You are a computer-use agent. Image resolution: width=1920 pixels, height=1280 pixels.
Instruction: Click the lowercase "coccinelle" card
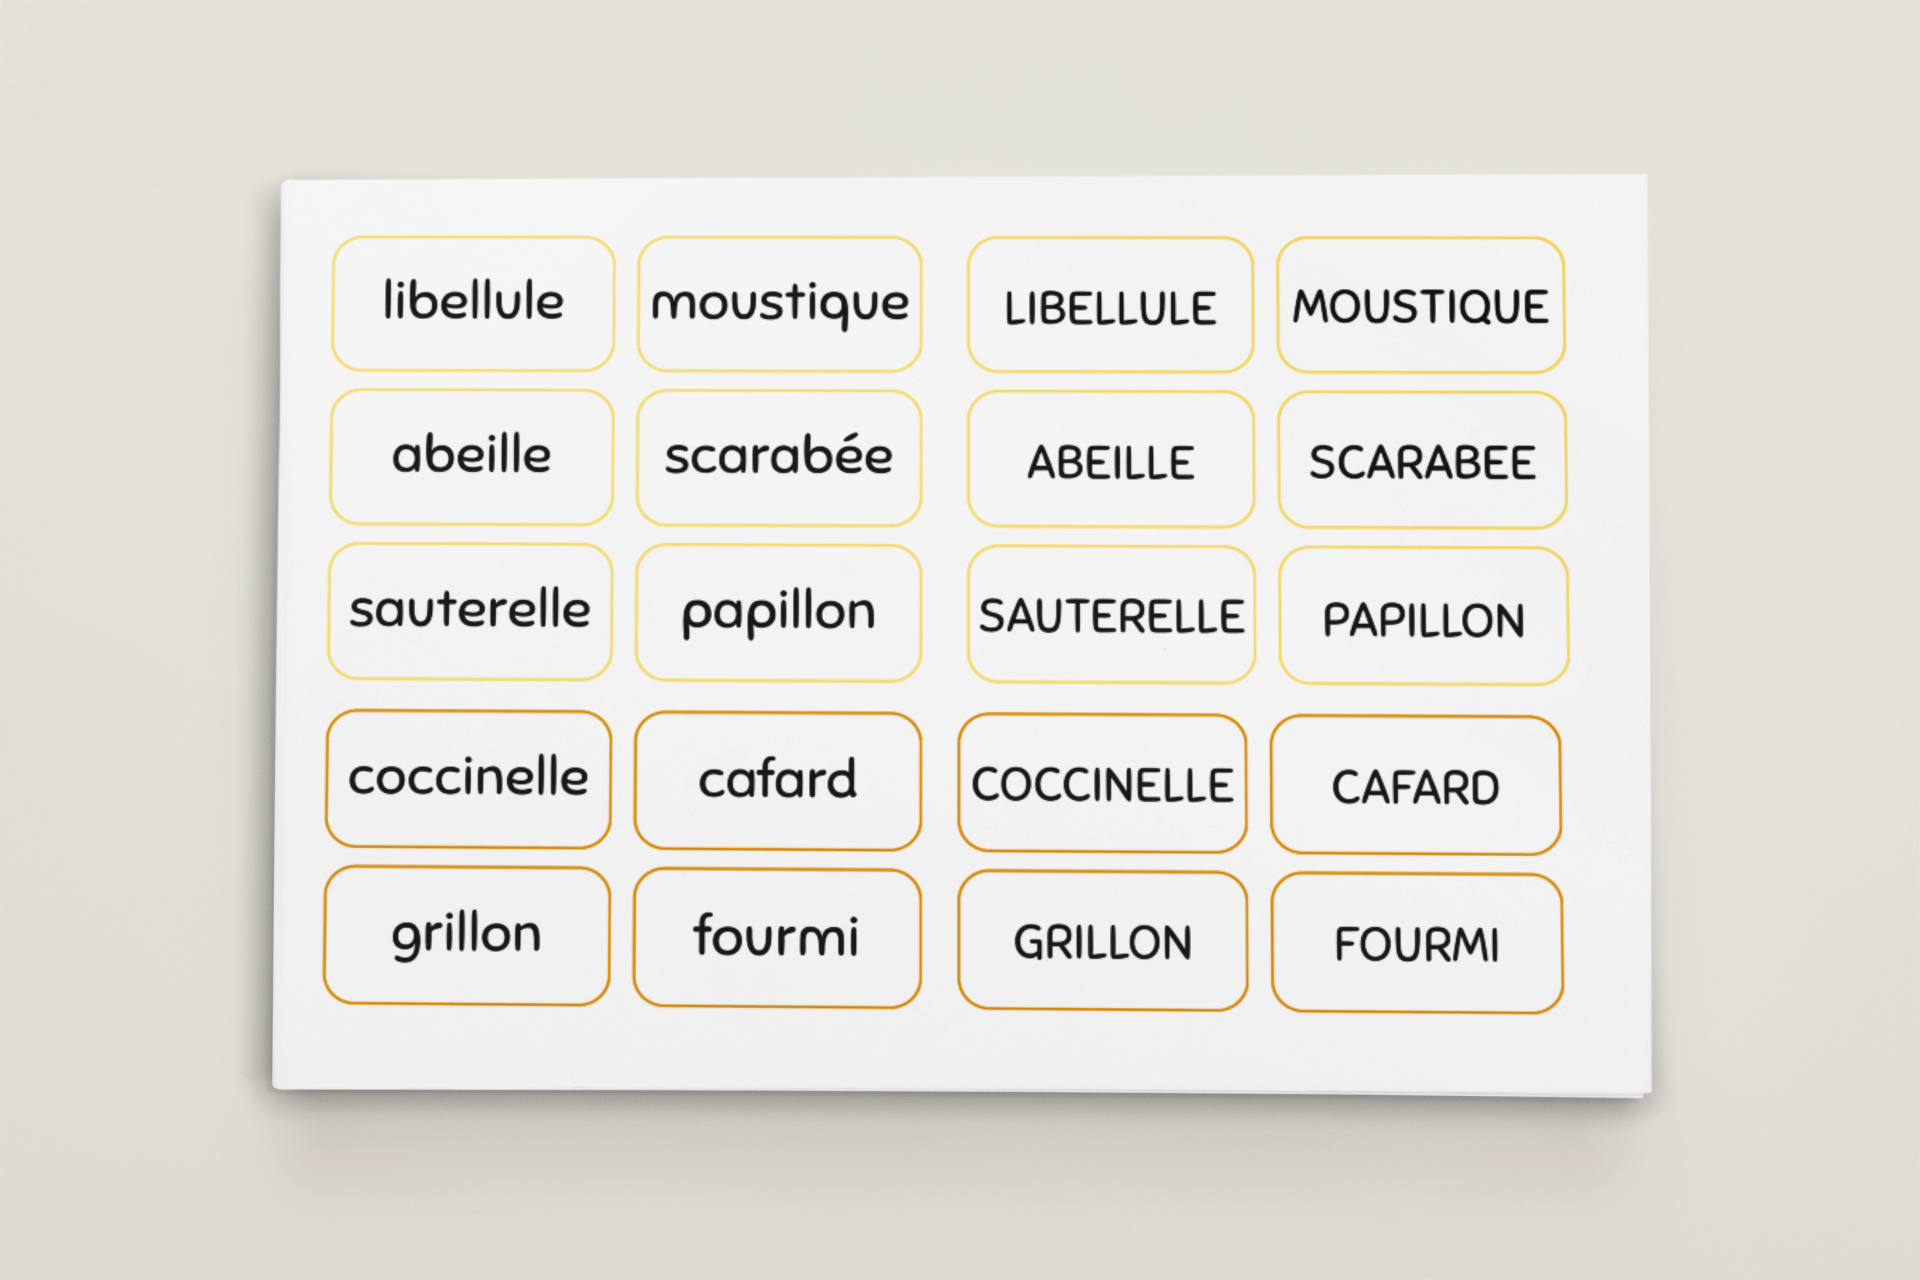(x=468, y=779)
